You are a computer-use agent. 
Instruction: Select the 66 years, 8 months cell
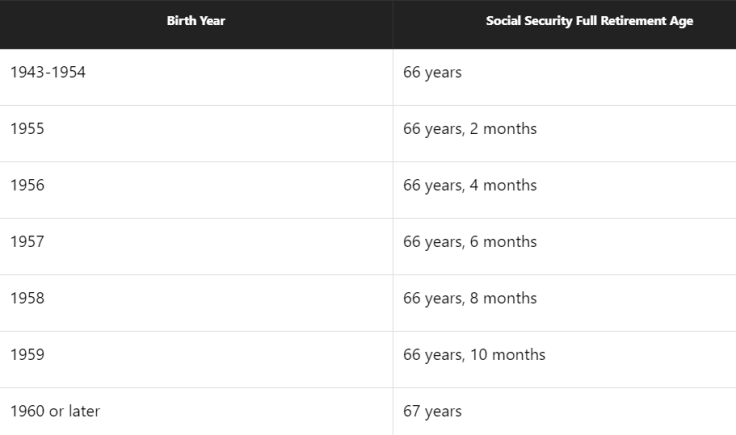pos(564,303)
